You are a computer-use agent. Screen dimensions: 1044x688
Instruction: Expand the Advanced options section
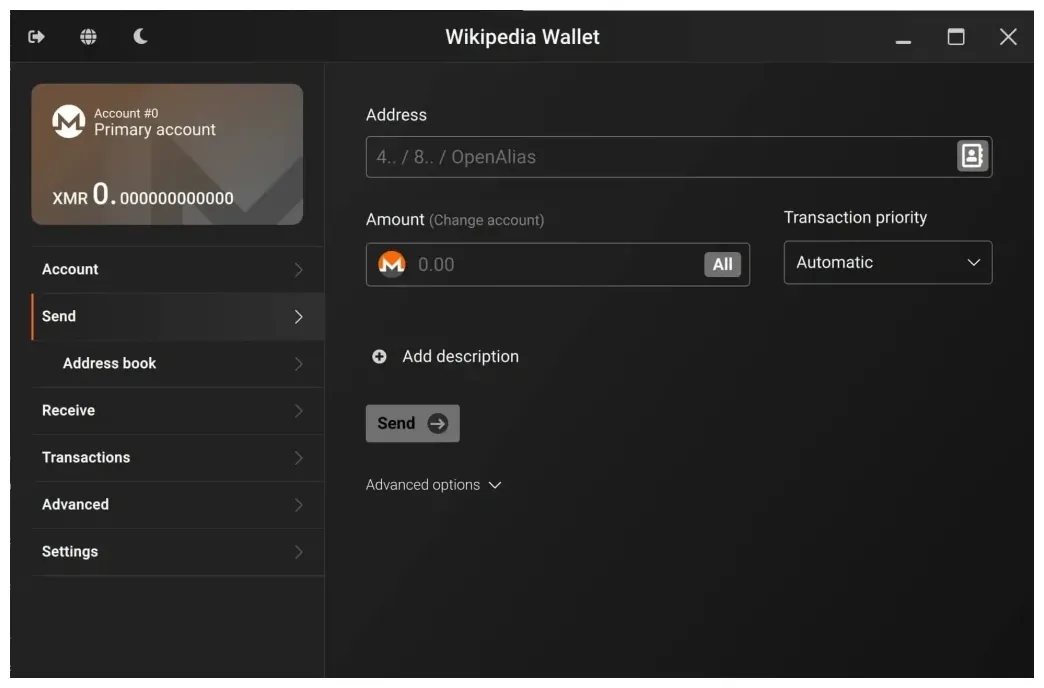click(x=433, y=485)
